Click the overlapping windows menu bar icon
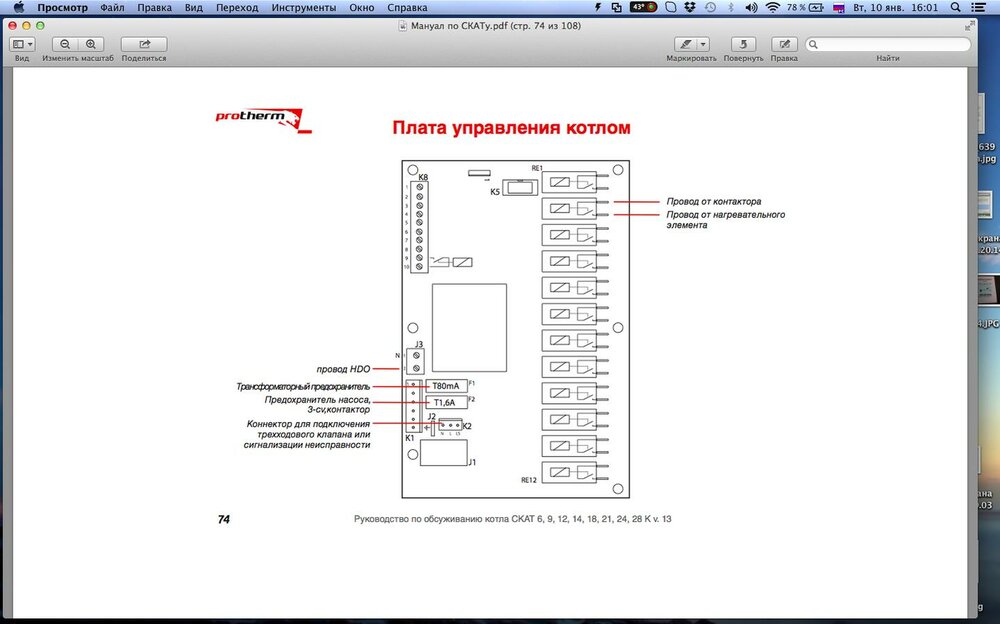Viewport: 1000px width, 624px height. click(617, 8)
